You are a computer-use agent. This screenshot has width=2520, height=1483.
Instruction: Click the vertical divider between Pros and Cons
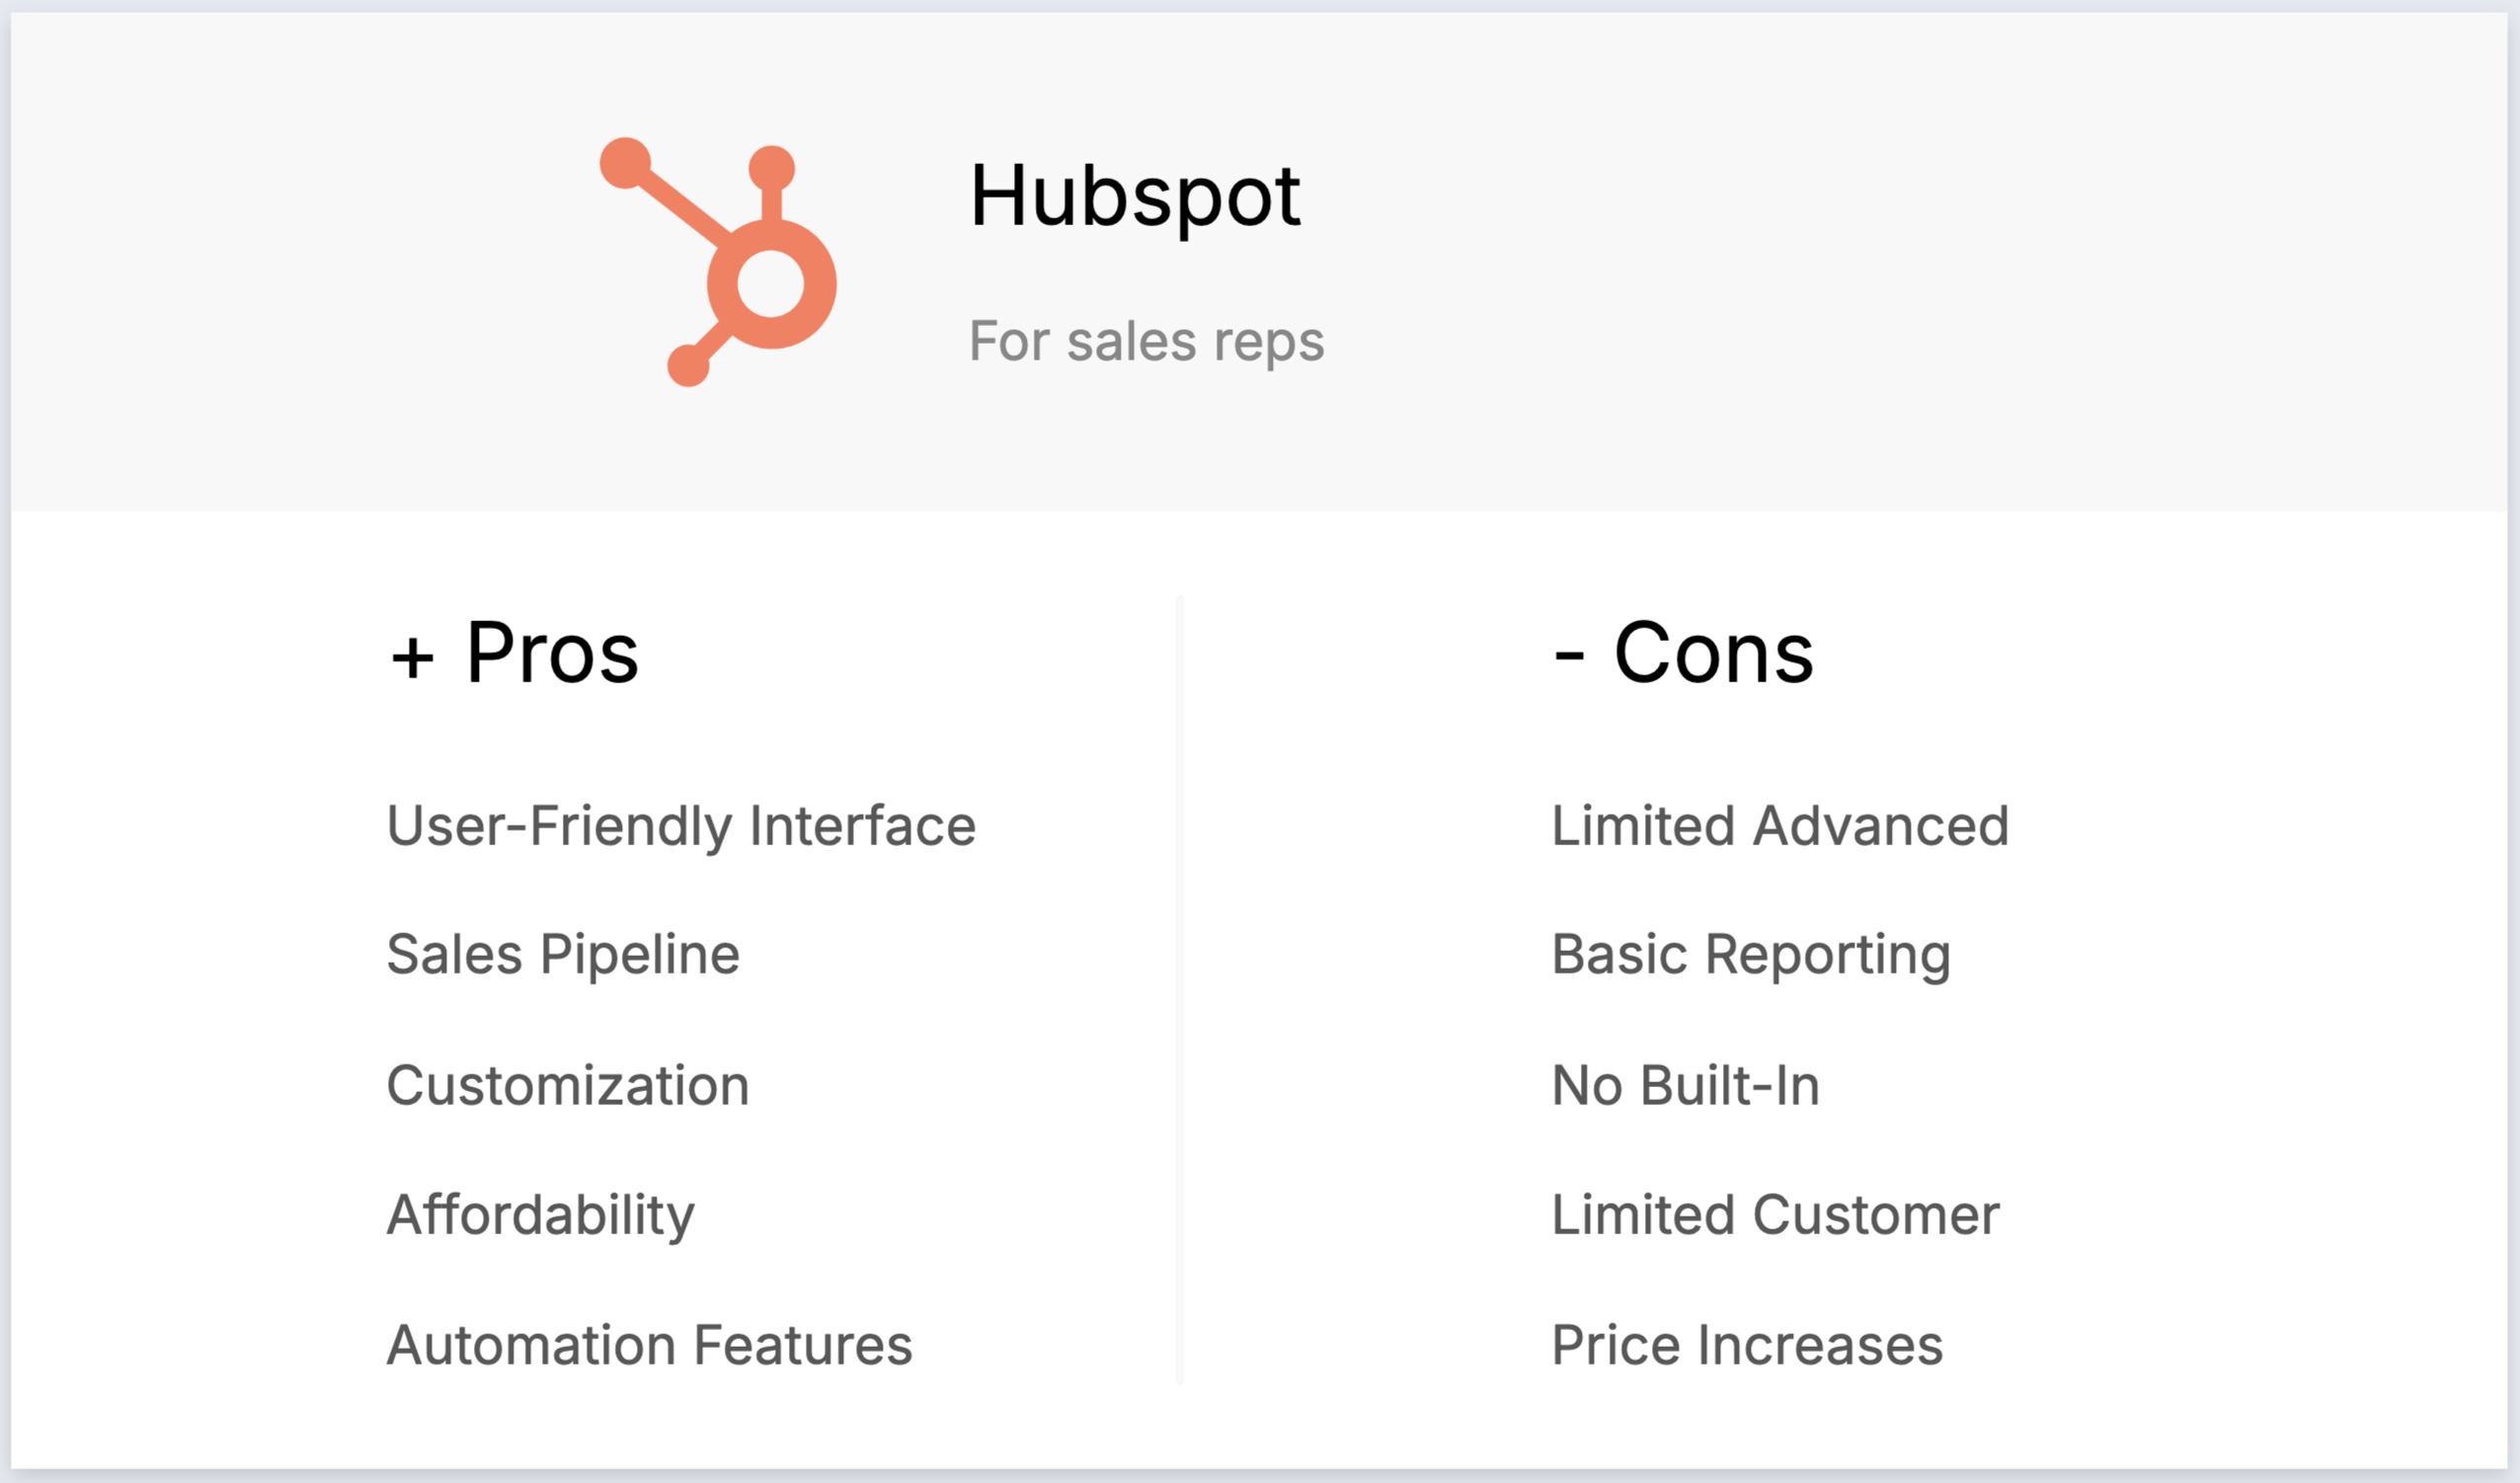point(1180,990)
